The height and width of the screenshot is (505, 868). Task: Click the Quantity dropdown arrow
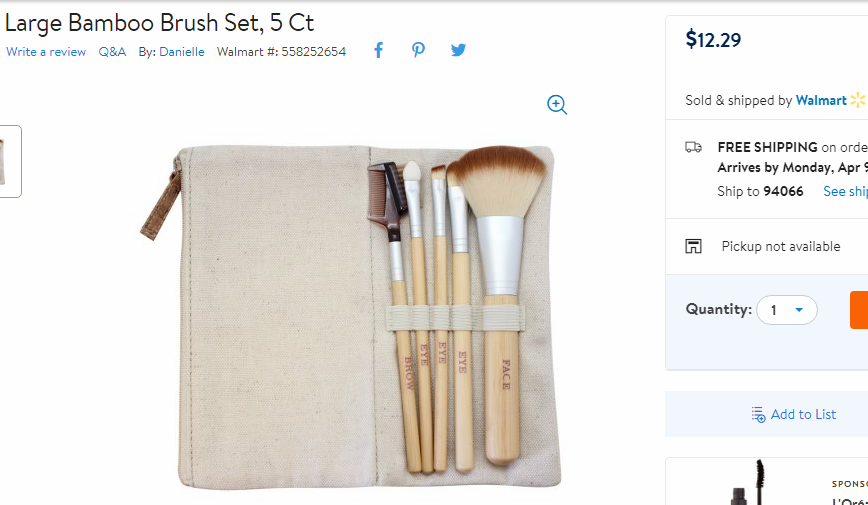pyautogui.click(x=799, y=310)
